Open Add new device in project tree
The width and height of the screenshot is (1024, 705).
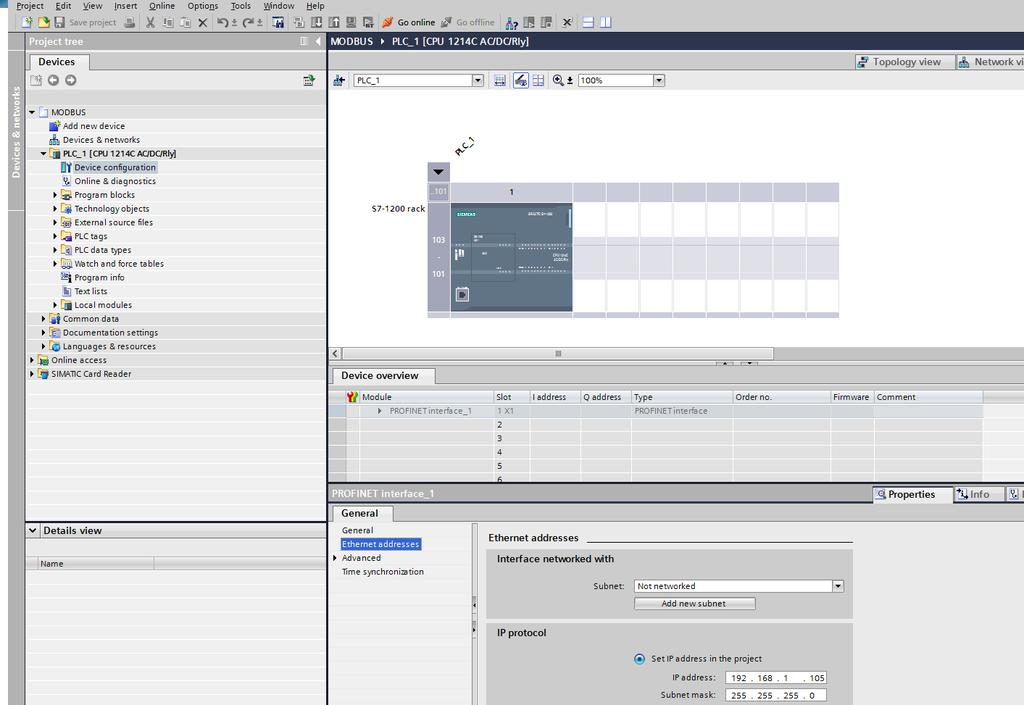(x=93, y=126)
